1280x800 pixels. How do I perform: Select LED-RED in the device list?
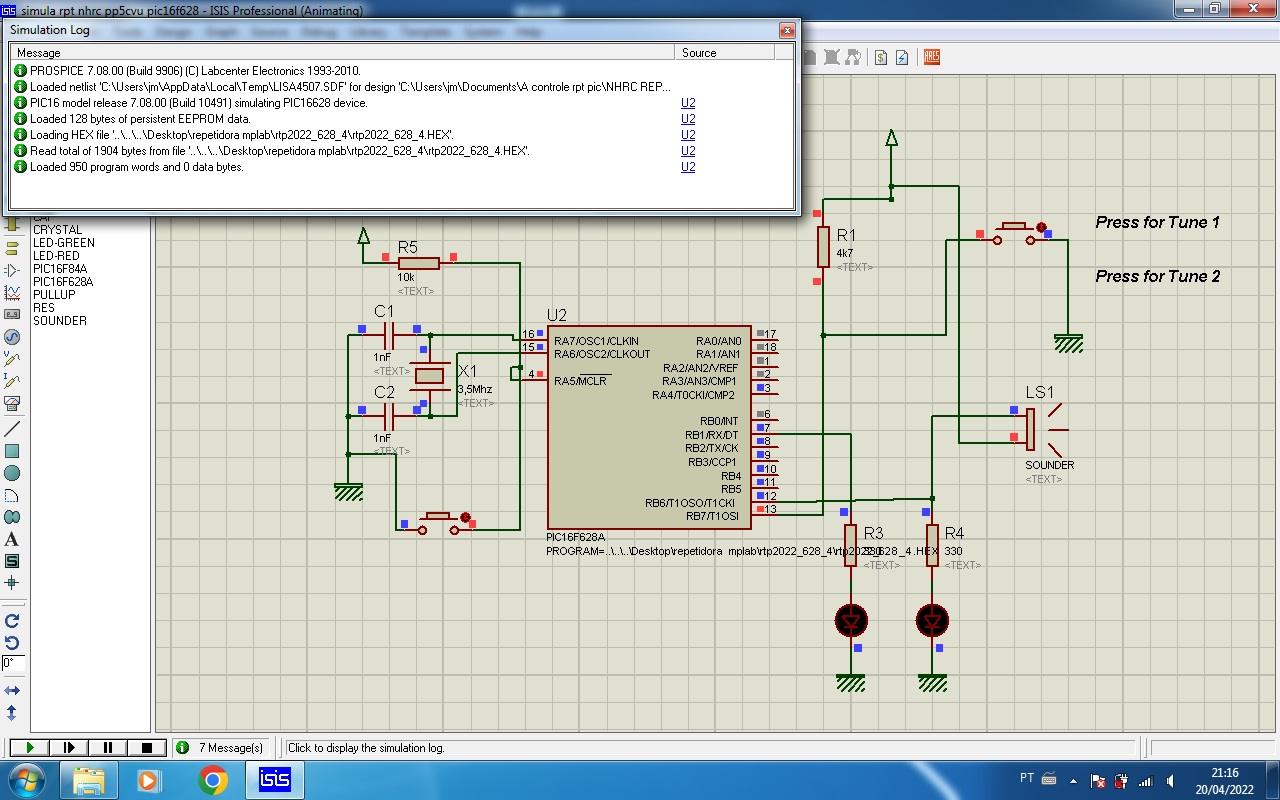pyautogui.click(x=56, y=256)
